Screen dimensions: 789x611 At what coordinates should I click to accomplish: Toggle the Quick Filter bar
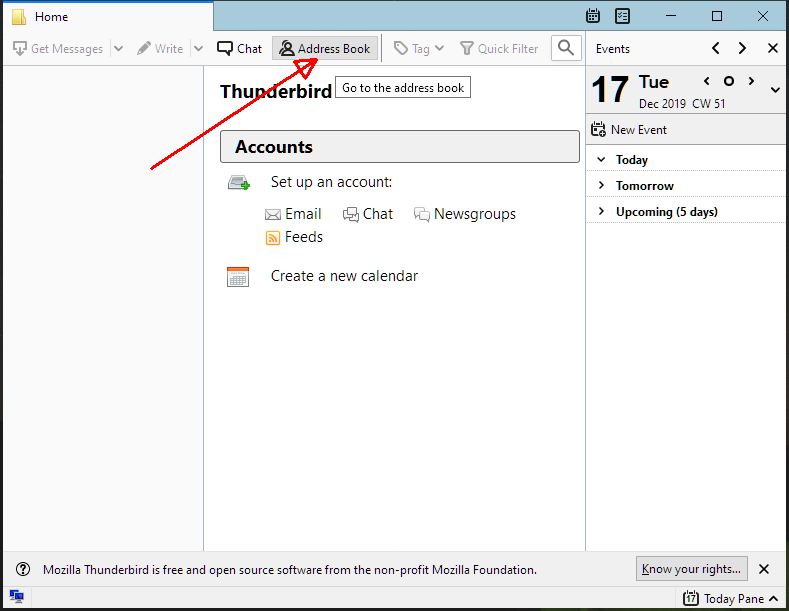point(499,48)
